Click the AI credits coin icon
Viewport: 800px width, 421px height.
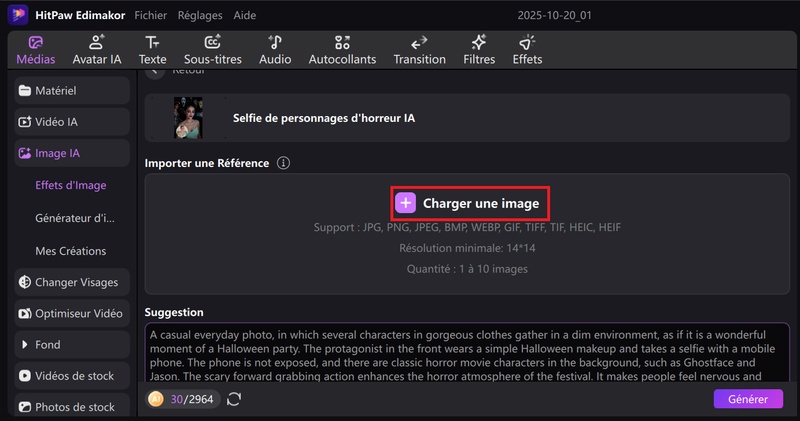coord(156,399)
